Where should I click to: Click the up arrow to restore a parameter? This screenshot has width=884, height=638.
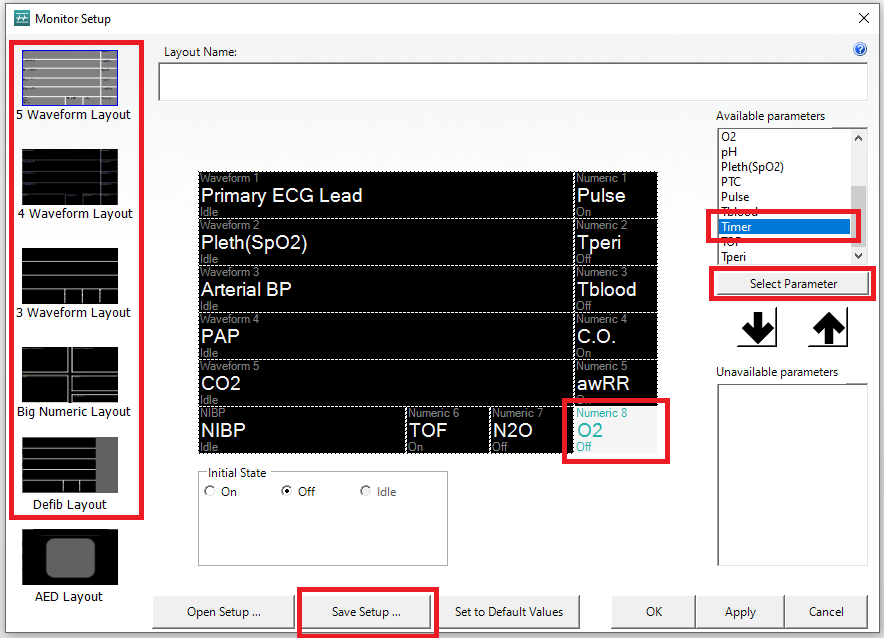(828, 327)
